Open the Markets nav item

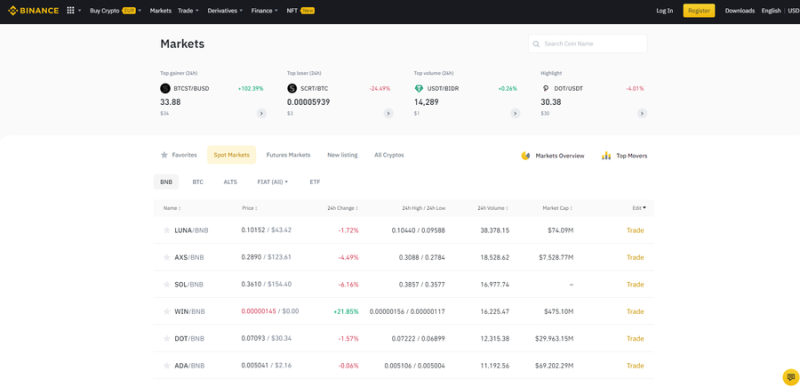point(161,10)
